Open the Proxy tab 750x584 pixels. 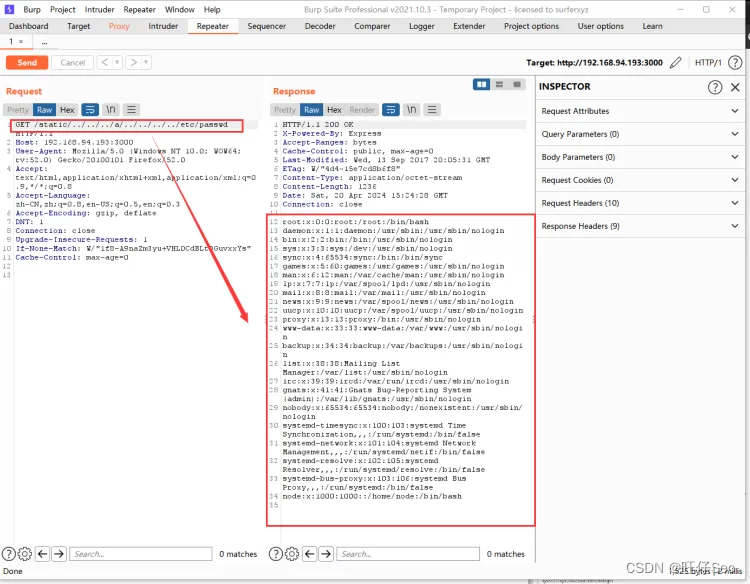point(119,26)
